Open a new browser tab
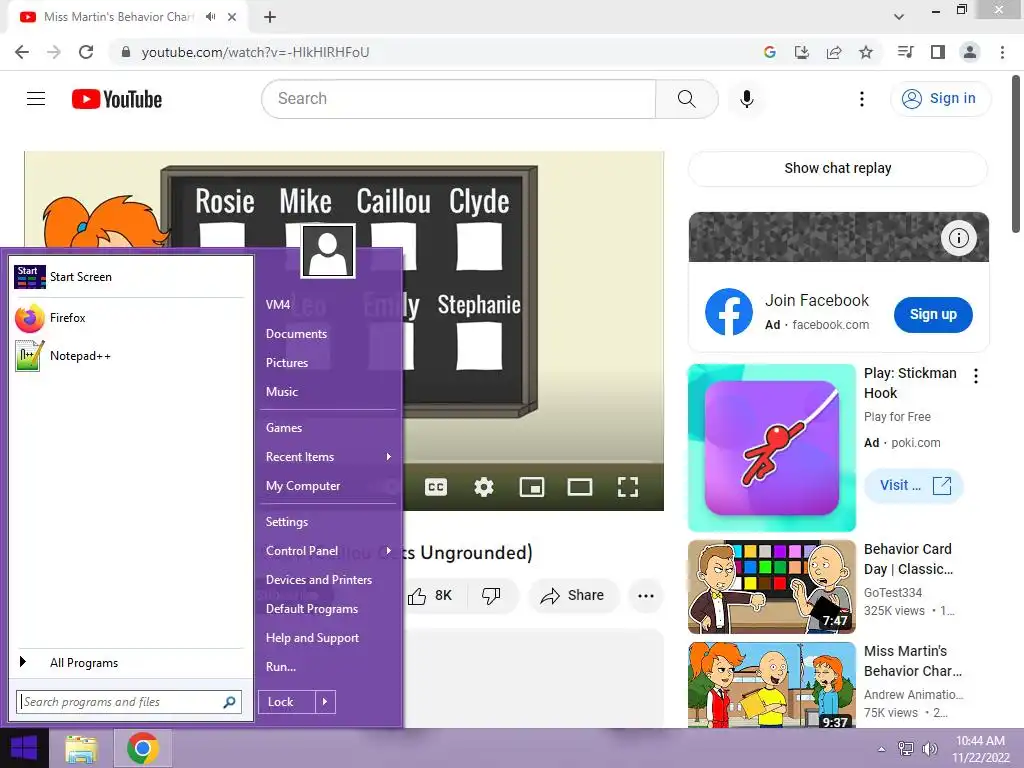 tap(270, 17)
